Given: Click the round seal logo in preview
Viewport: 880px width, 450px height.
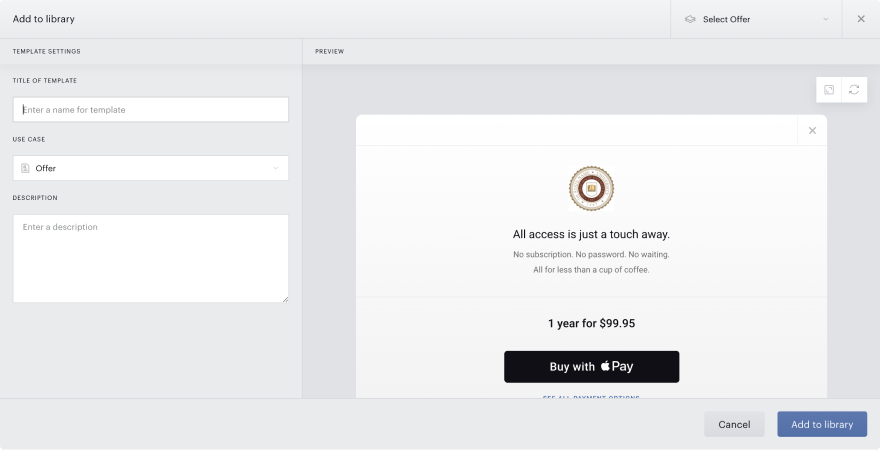Looking at the screenshot, I should (591, 189).
